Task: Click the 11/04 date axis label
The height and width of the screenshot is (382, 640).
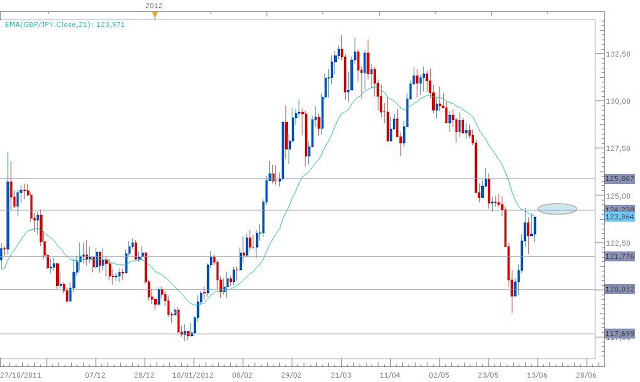Action: (390, 375)
